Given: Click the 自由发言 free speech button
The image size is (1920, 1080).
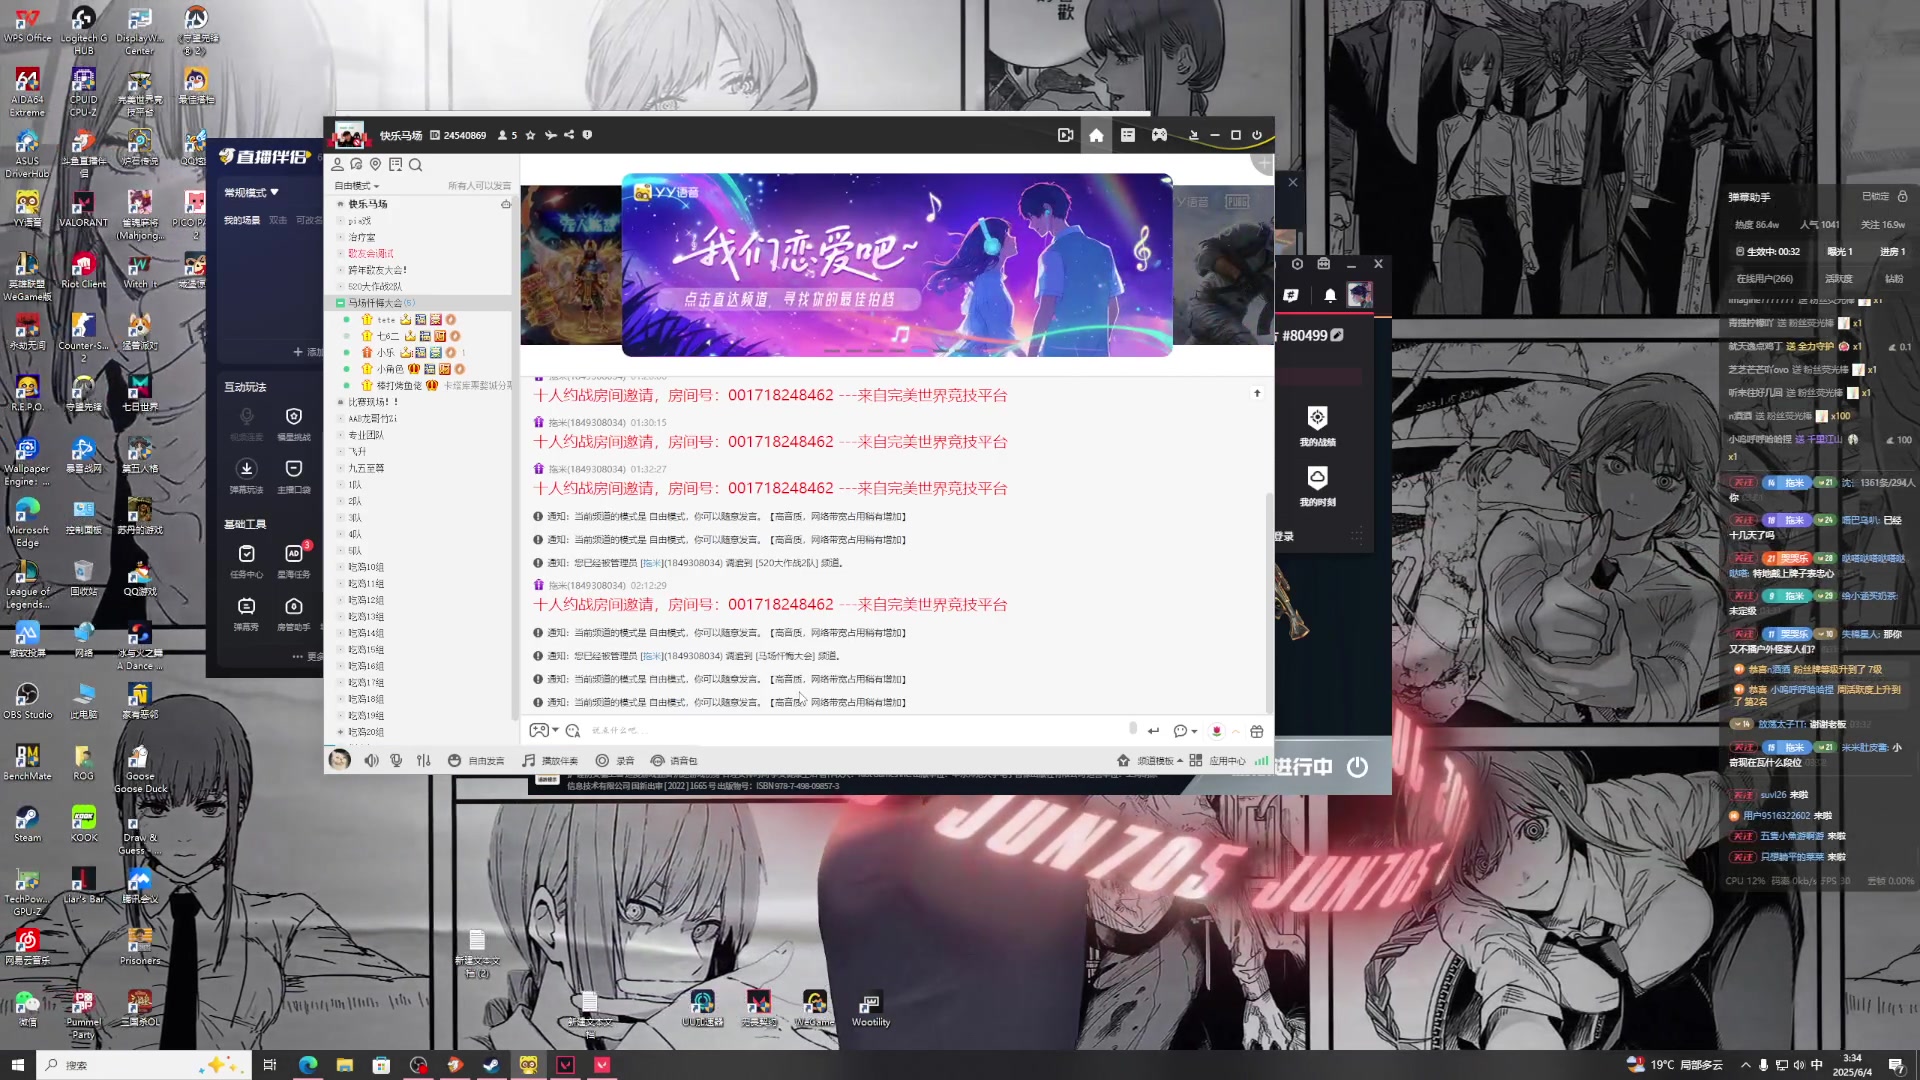Looking at the screenshot, I should [x=476, y=761].
